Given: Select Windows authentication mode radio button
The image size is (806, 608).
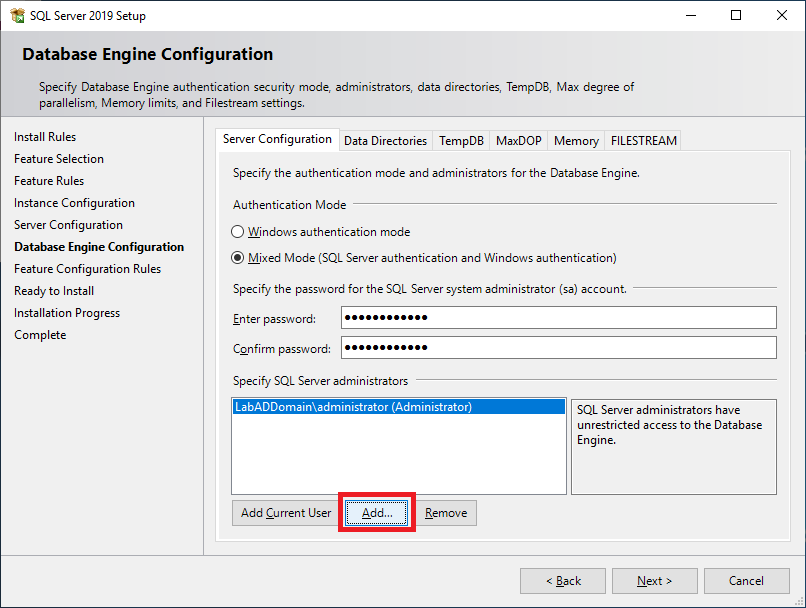Looking at the screenshot, I should coord(238,232).
